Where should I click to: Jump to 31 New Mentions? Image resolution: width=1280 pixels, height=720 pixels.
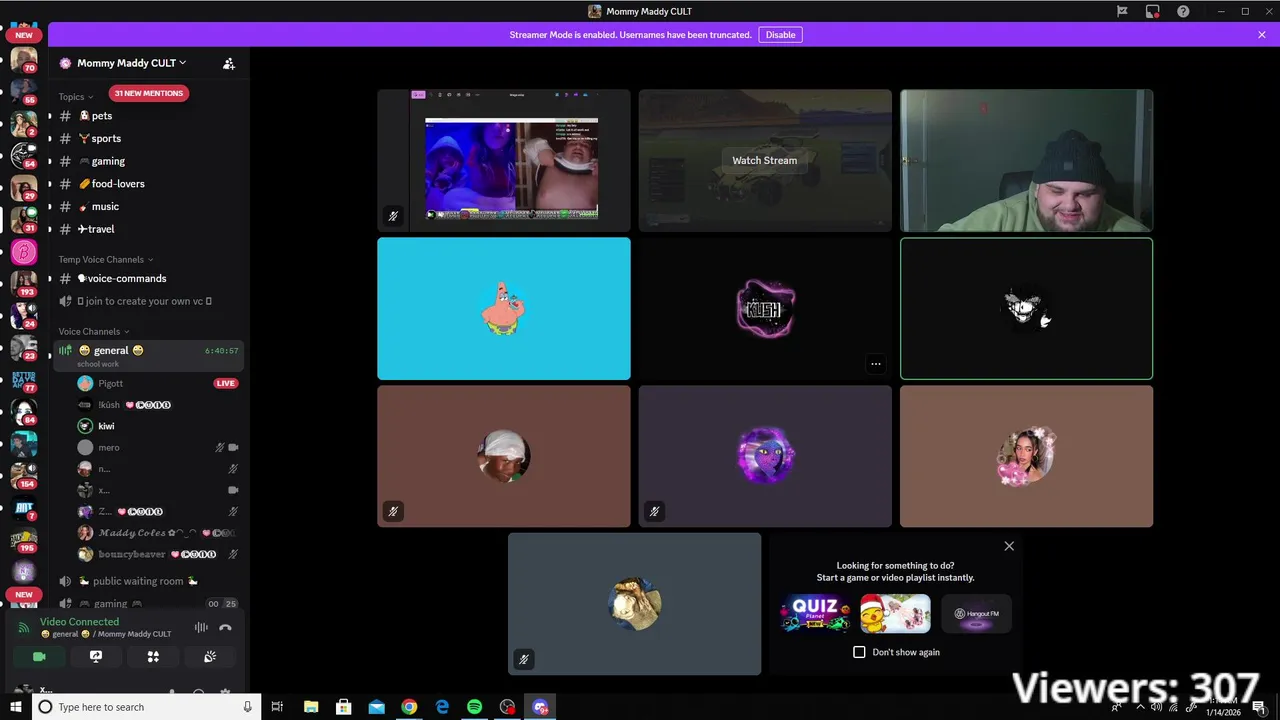148,93
